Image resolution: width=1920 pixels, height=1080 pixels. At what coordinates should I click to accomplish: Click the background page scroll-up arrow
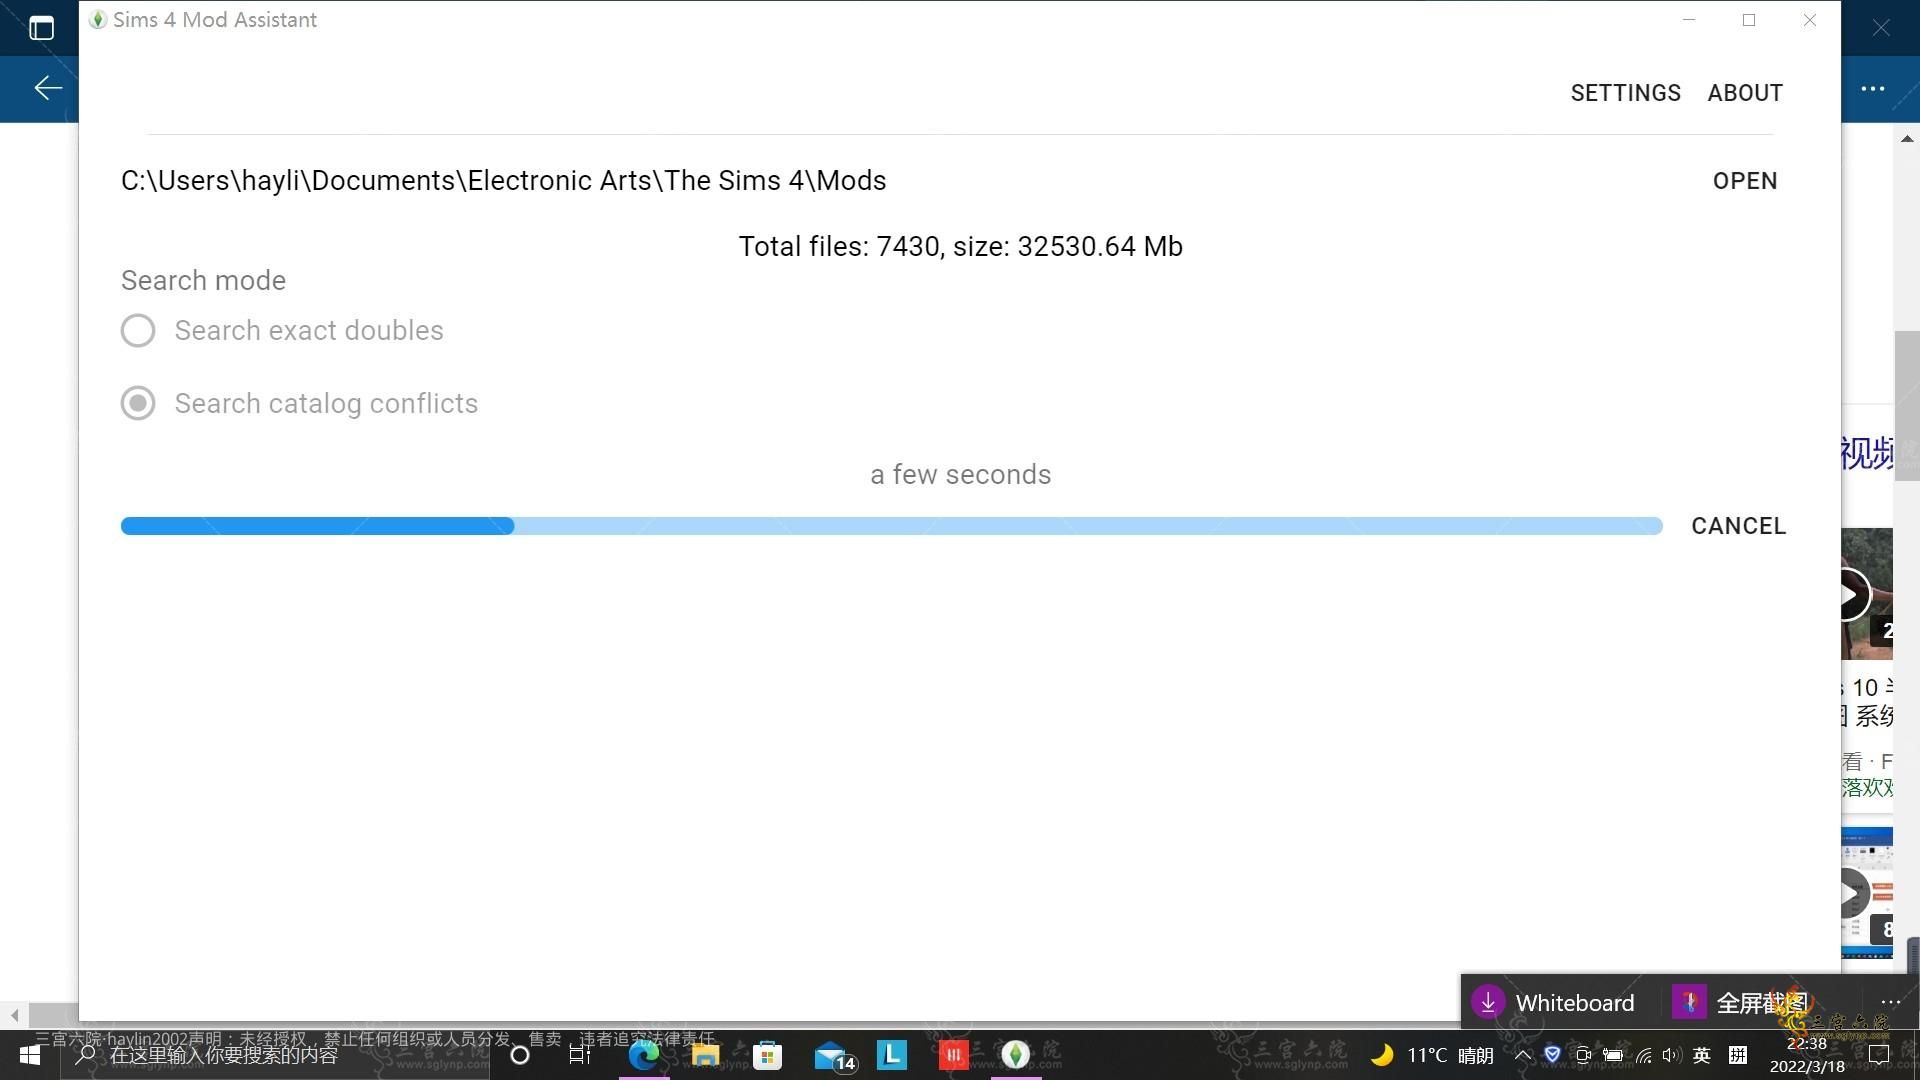click(1907, 139)
